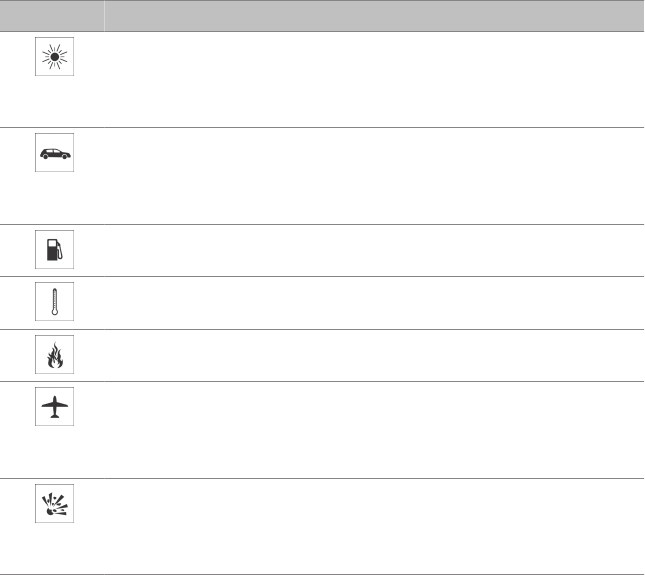Click the divider between fuel pump and thermometer rows

pyautogui.click(x=322, y=276)
